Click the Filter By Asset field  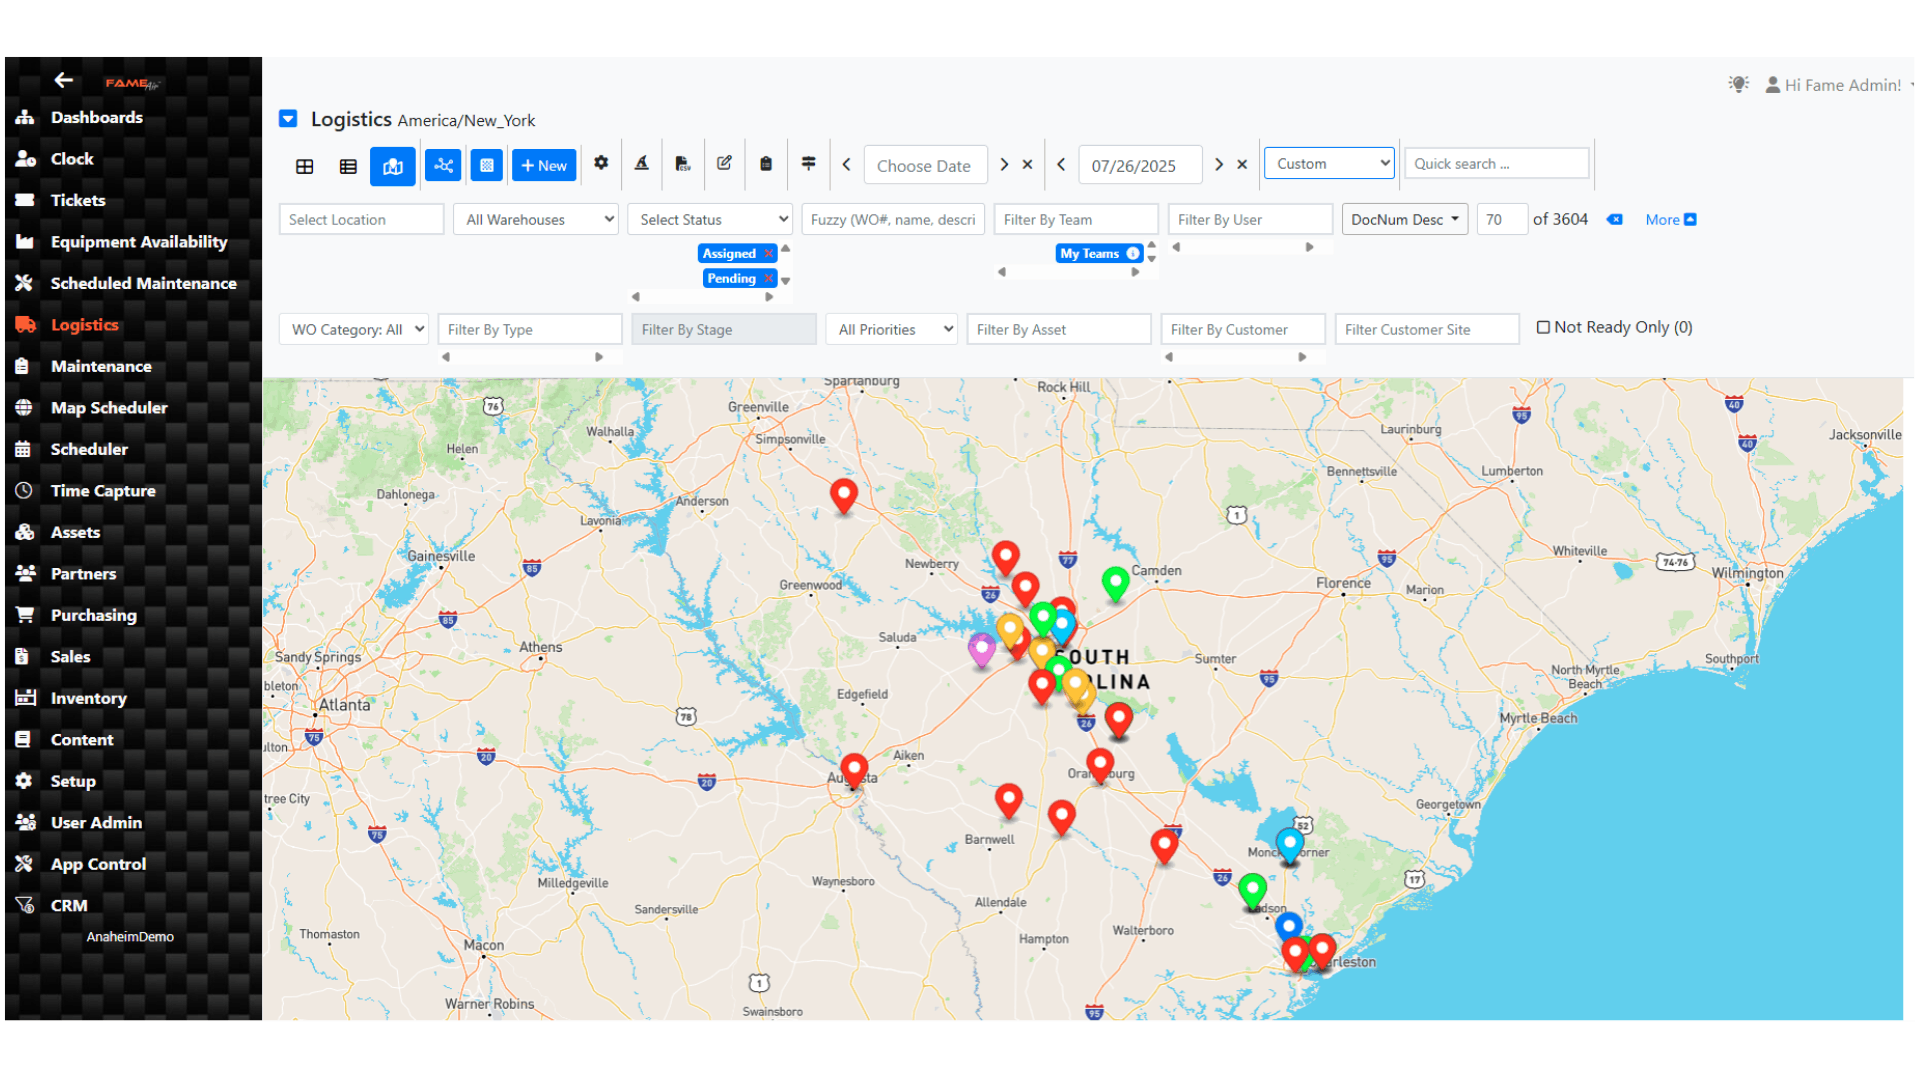(1059, 329)
